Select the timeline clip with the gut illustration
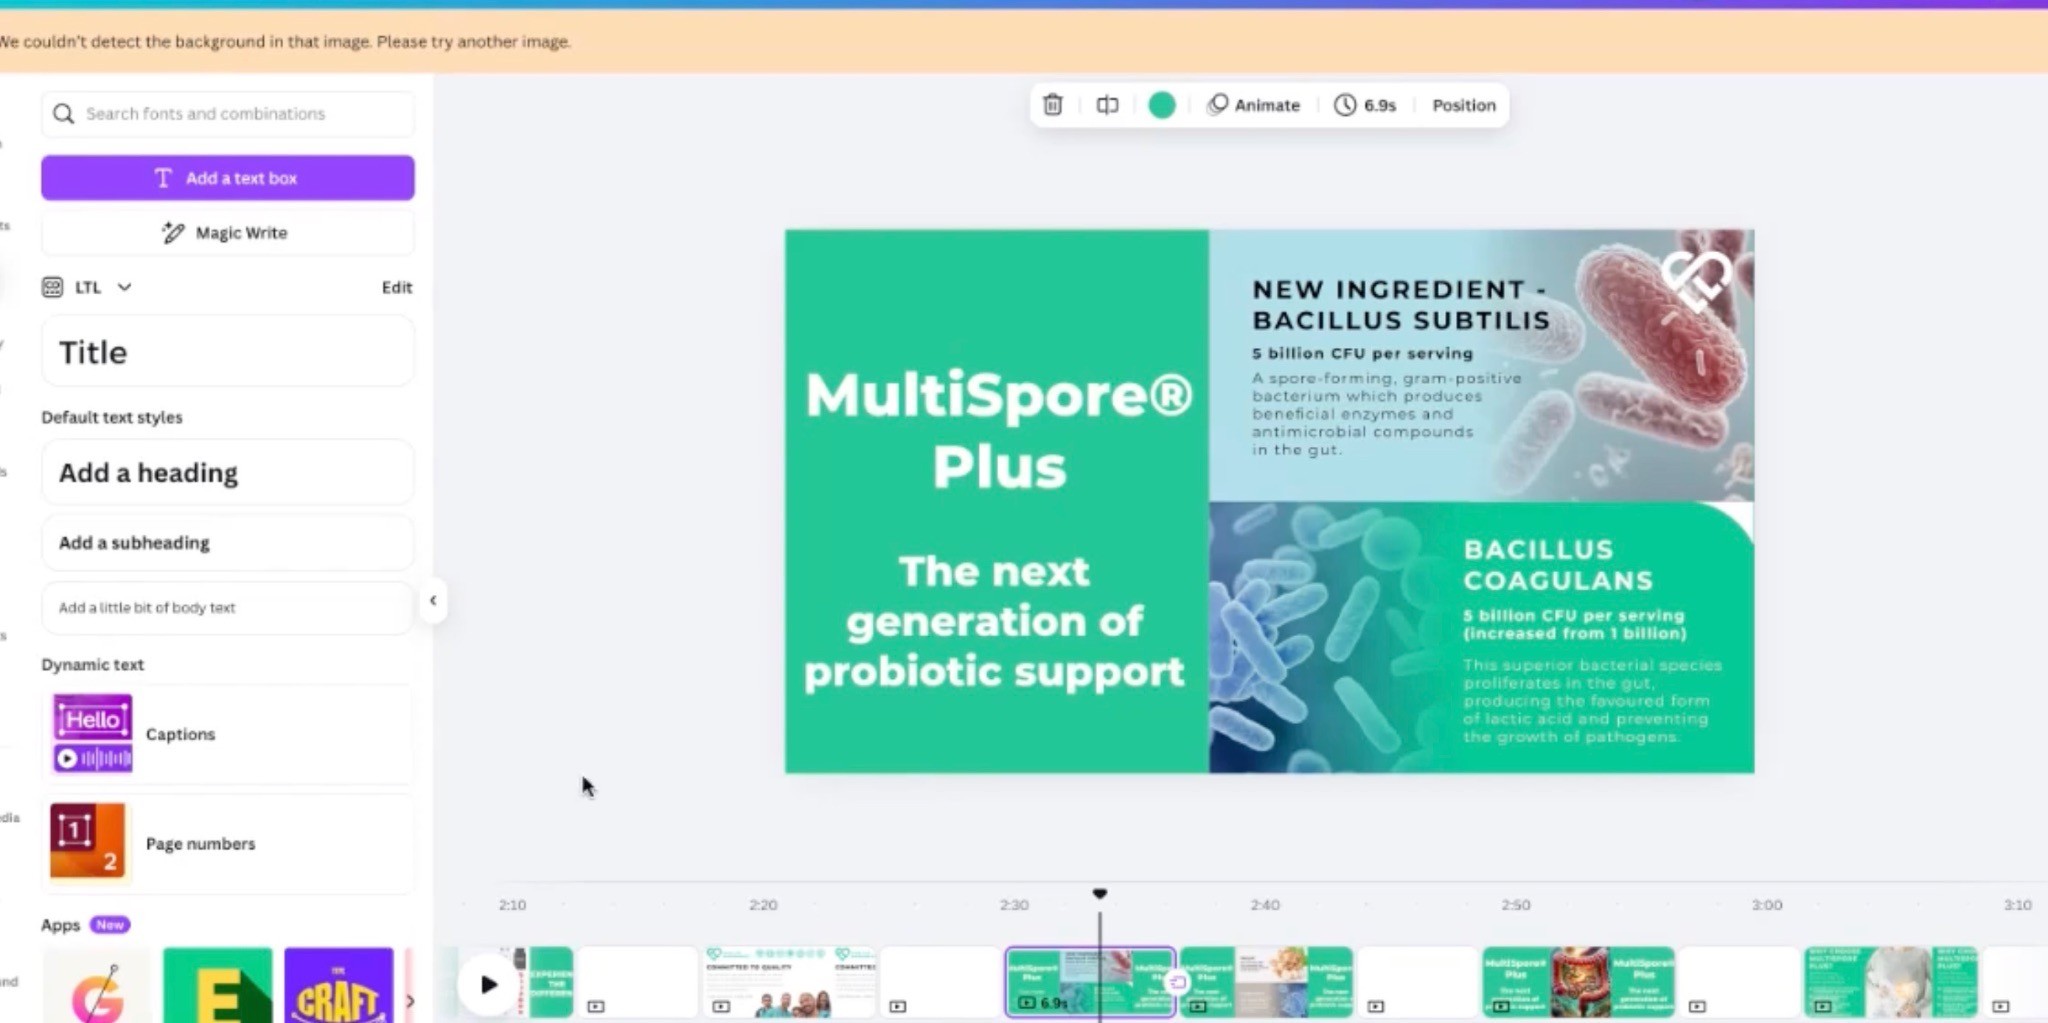This screenshot has height=1023, width=2048. 1578,982
